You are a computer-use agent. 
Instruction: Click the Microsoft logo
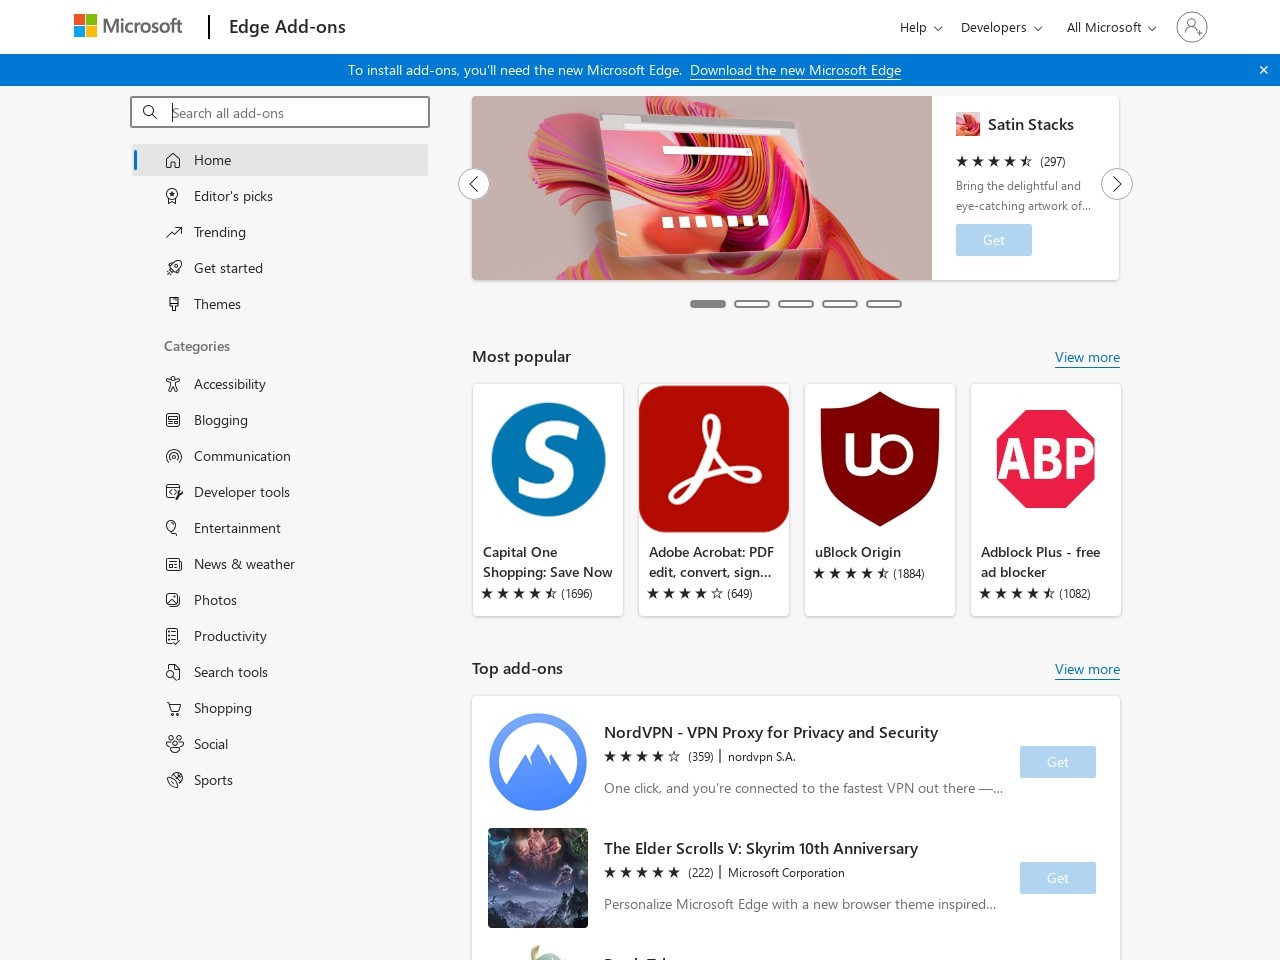pyautogui.click(x=128, y=26)
